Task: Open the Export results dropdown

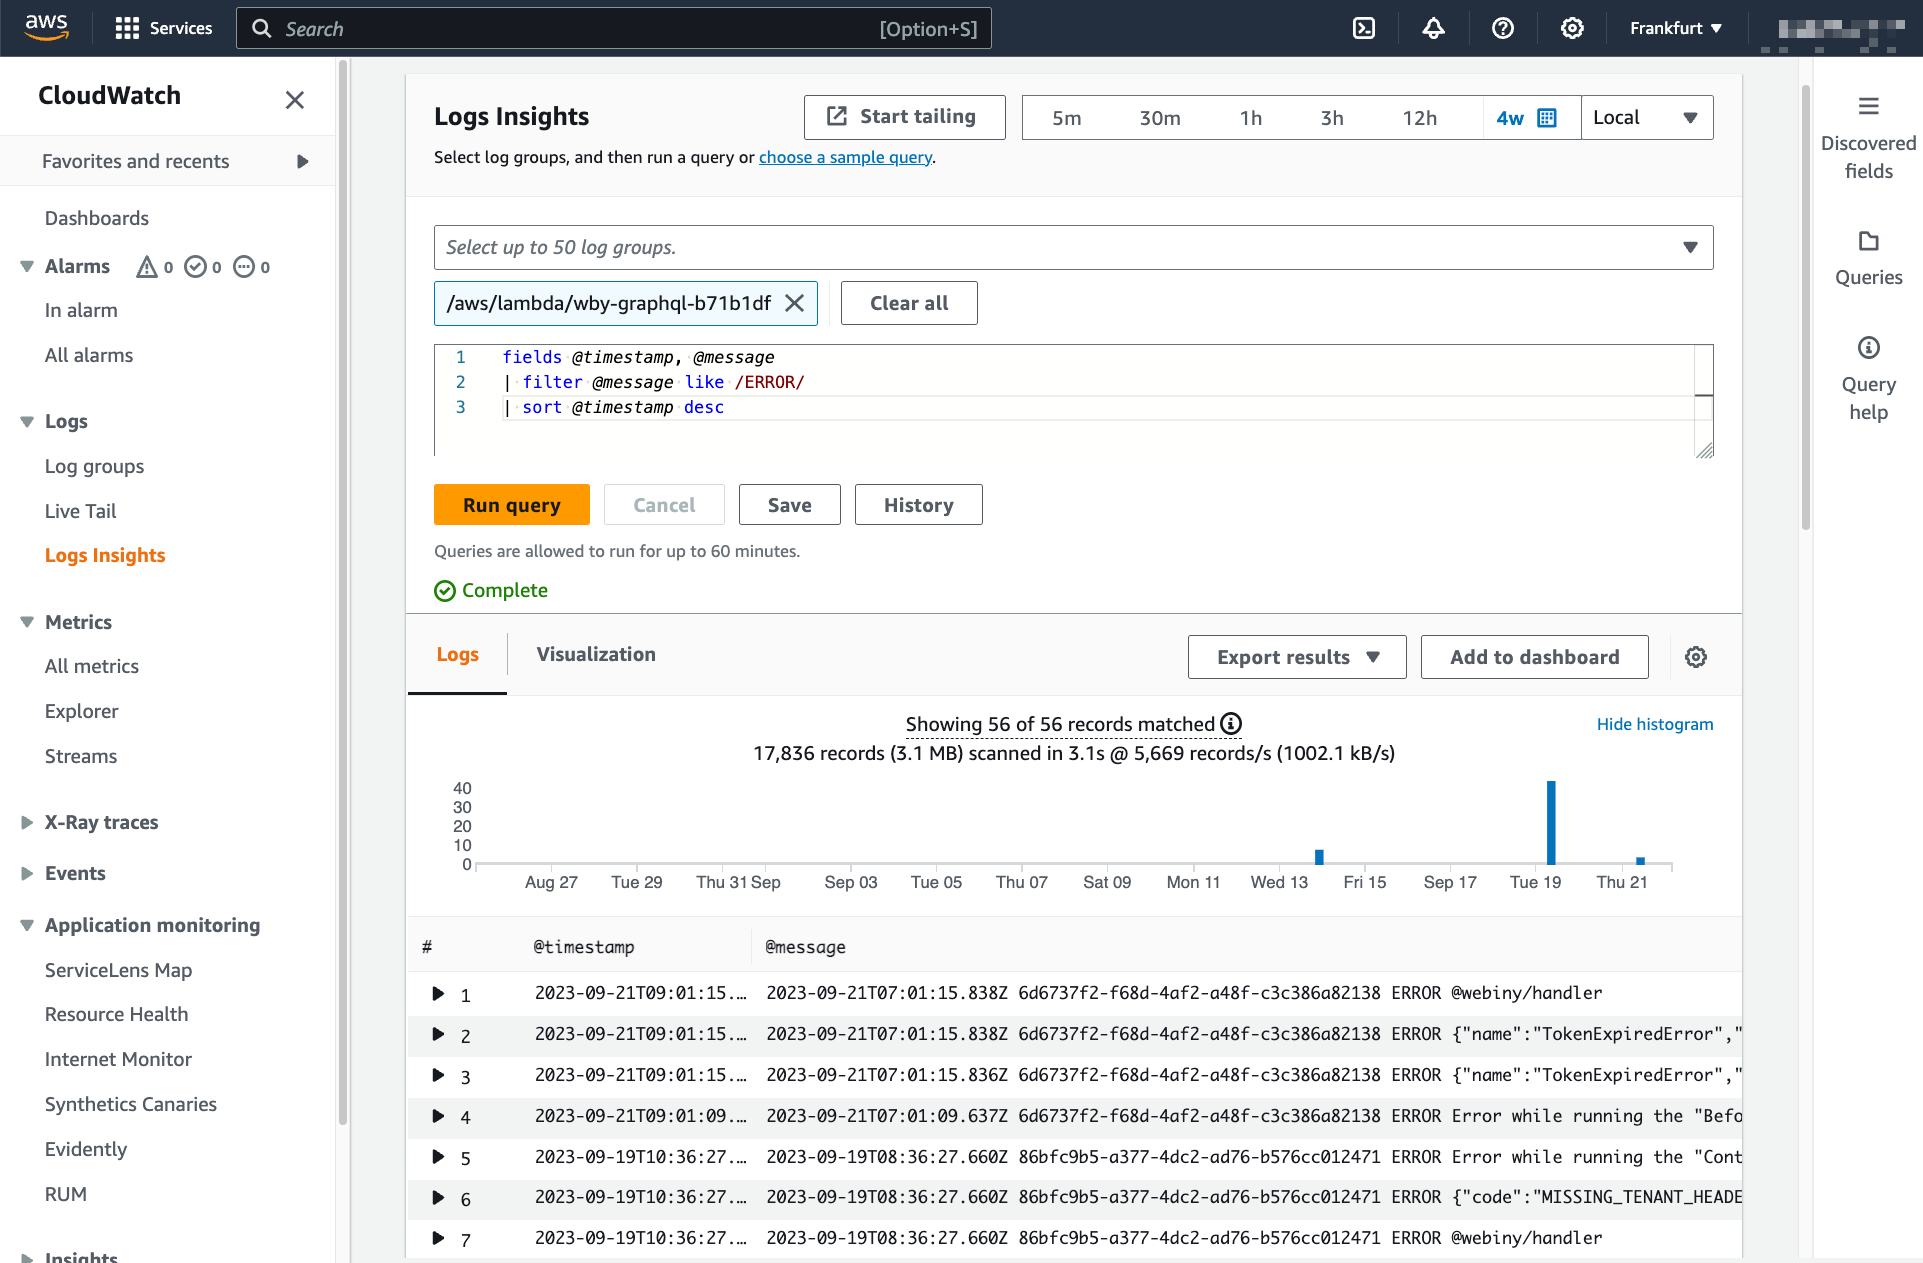Action: [x=1296, y=657]
